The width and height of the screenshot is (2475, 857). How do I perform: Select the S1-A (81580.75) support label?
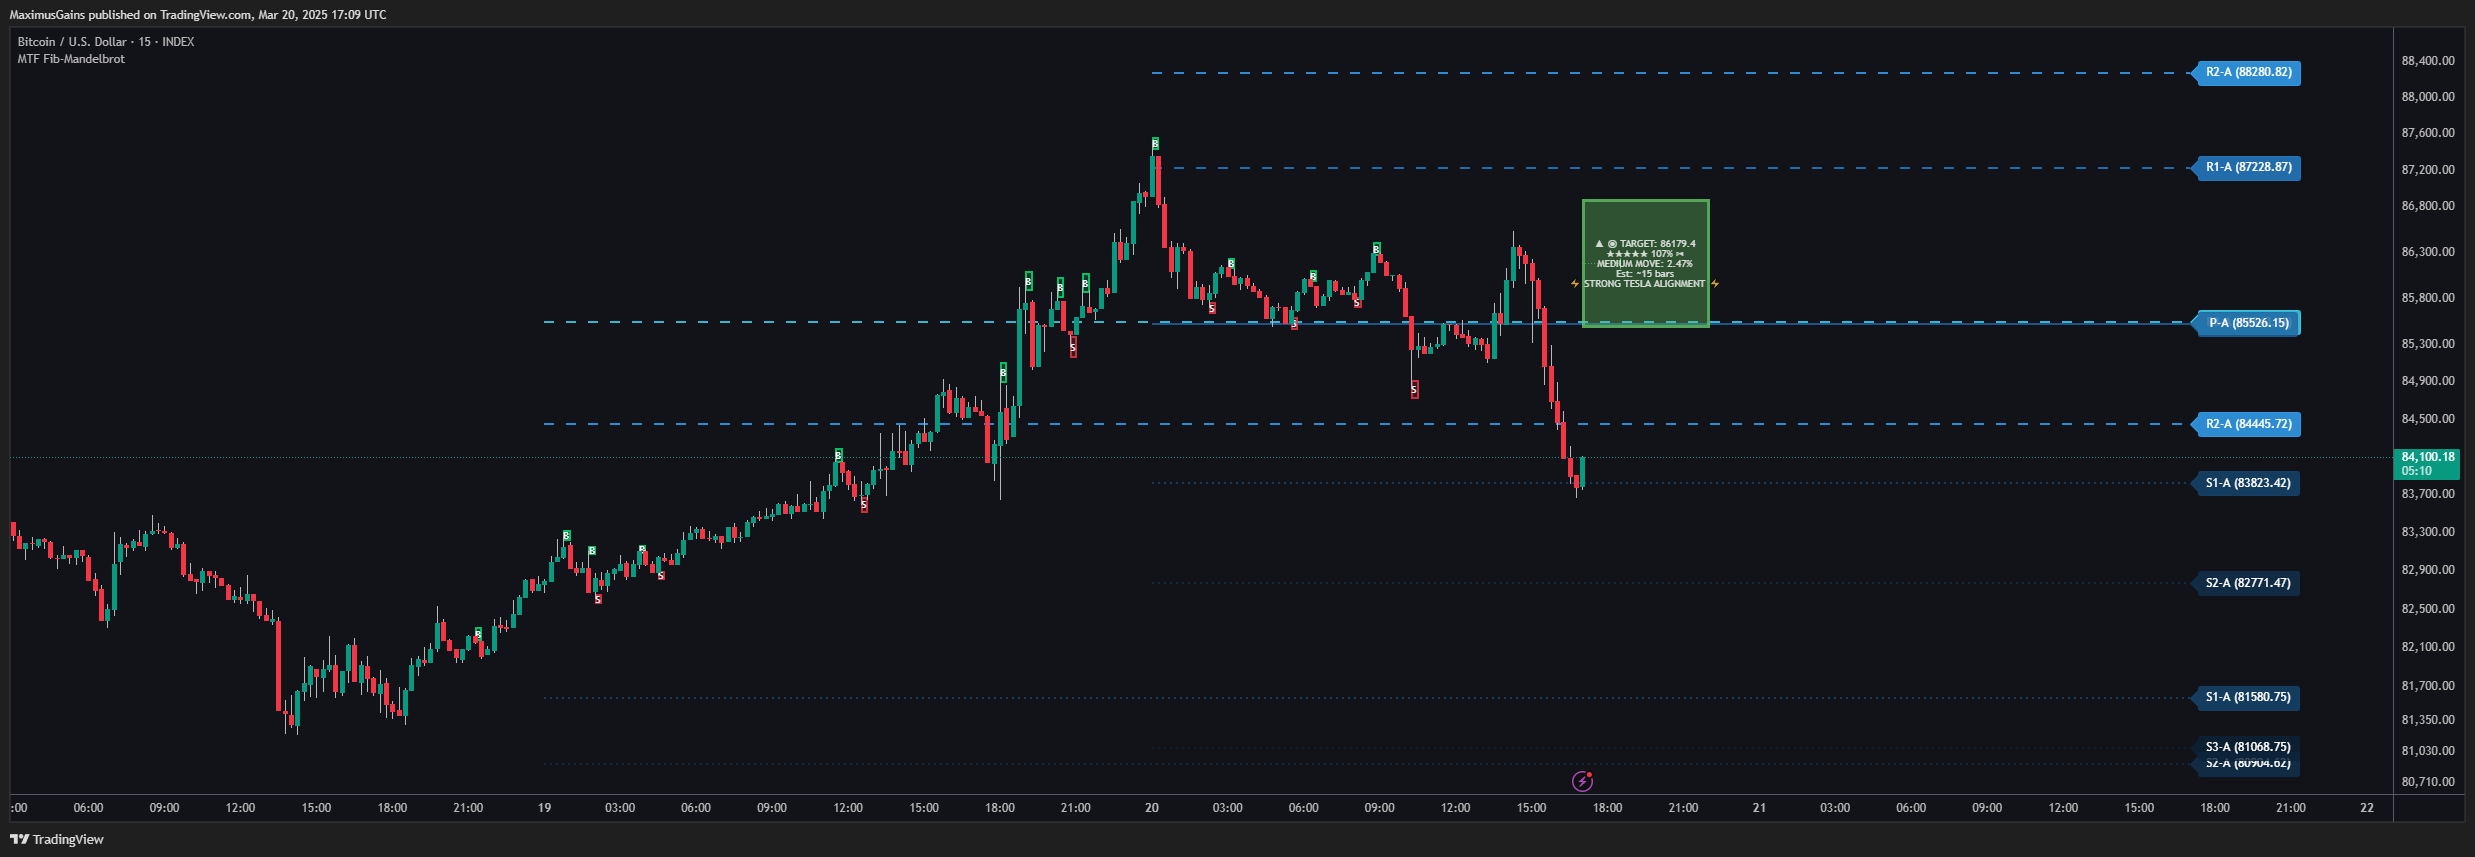click(2247, 697)
